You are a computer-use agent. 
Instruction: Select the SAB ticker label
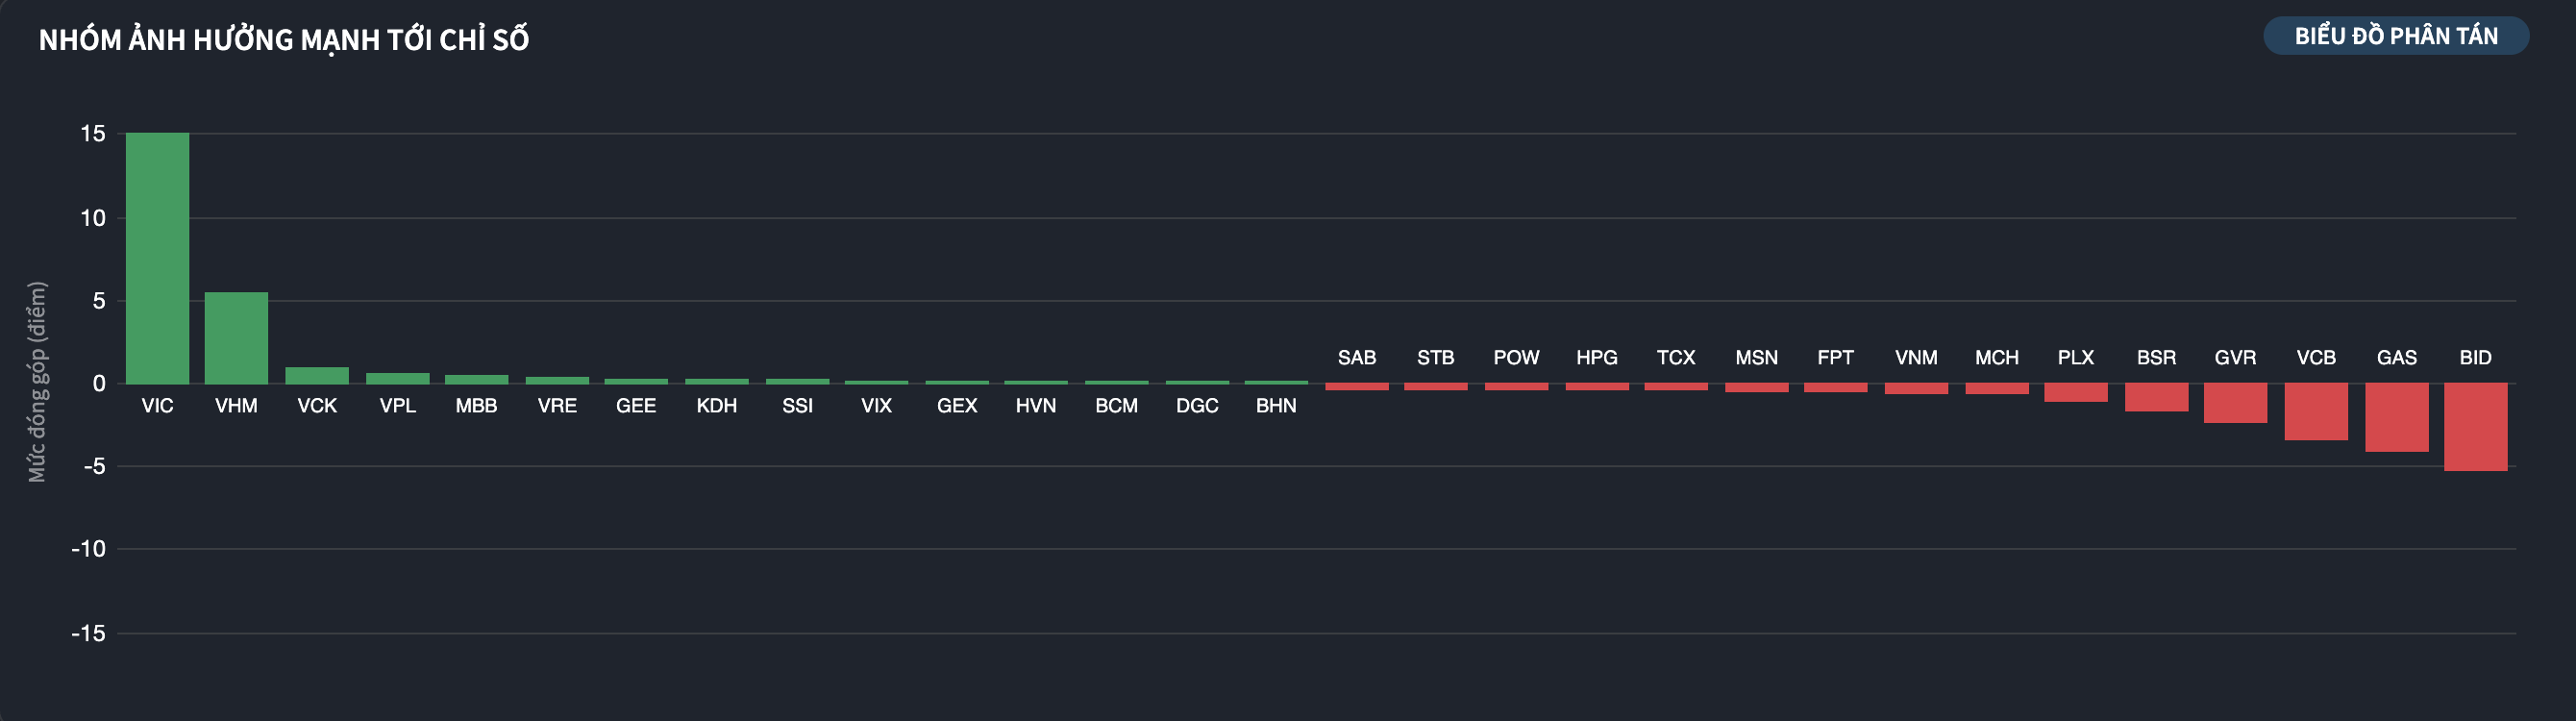1356,358
